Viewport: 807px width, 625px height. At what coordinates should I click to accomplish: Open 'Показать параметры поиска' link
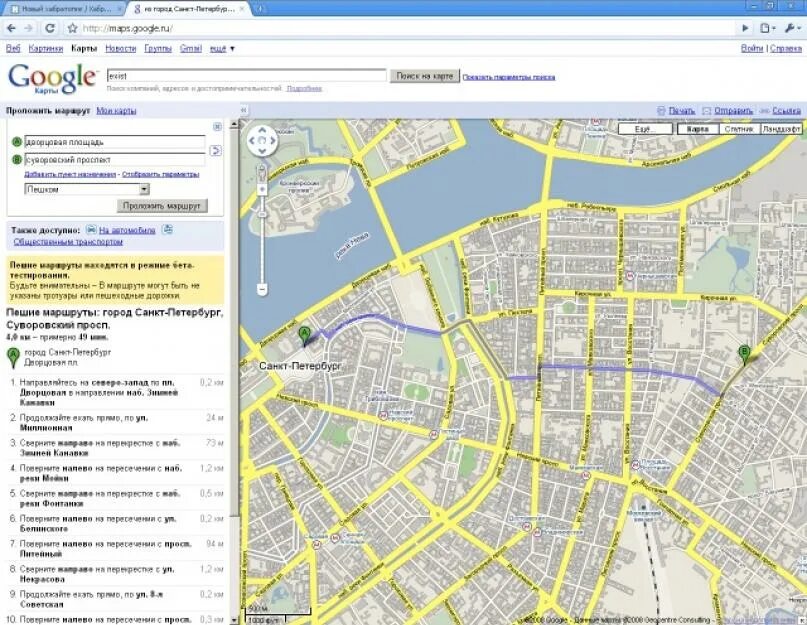point(508,77)
